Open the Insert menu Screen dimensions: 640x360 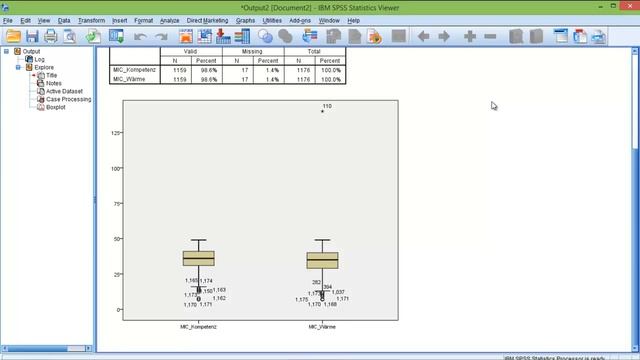pyautogui.click(x=120, y=20)
